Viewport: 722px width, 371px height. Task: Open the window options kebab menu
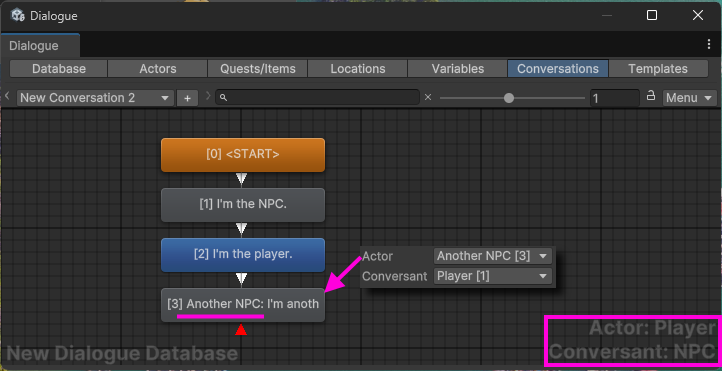(709, 44)
